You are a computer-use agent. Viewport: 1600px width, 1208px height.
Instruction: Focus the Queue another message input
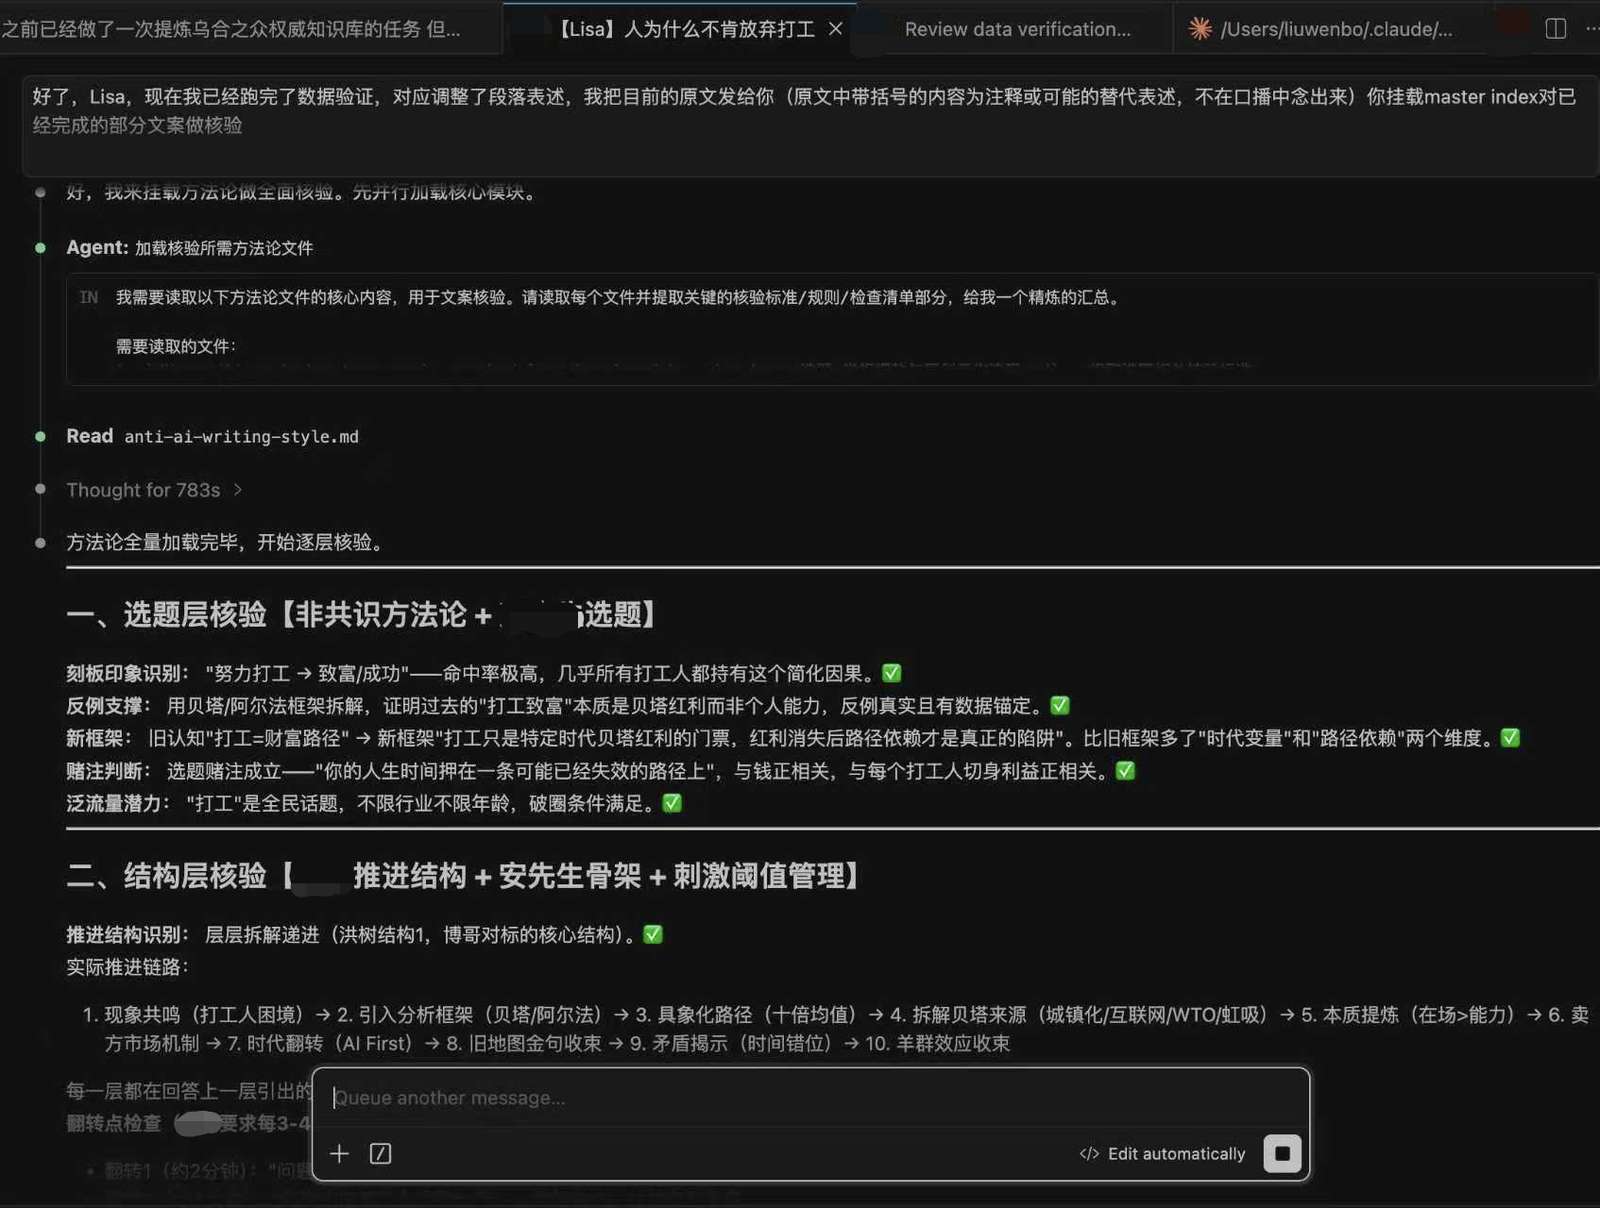(810, 1098)
